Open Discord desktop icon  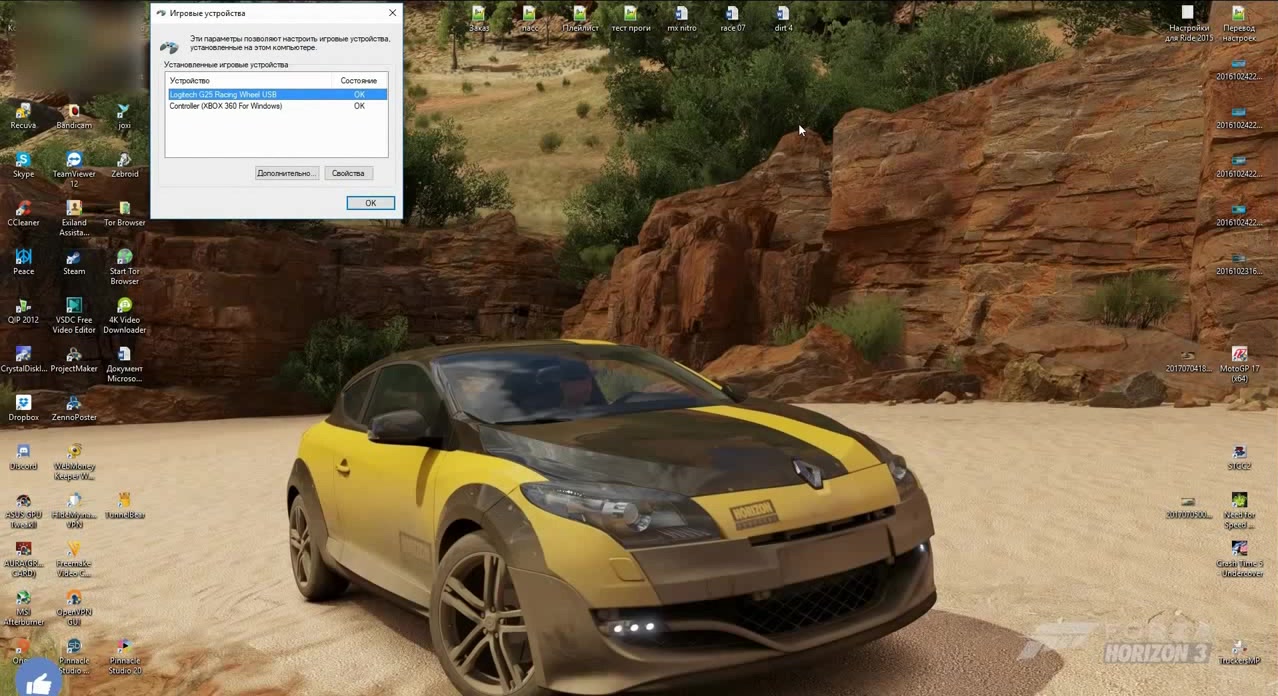coord(23,454)
